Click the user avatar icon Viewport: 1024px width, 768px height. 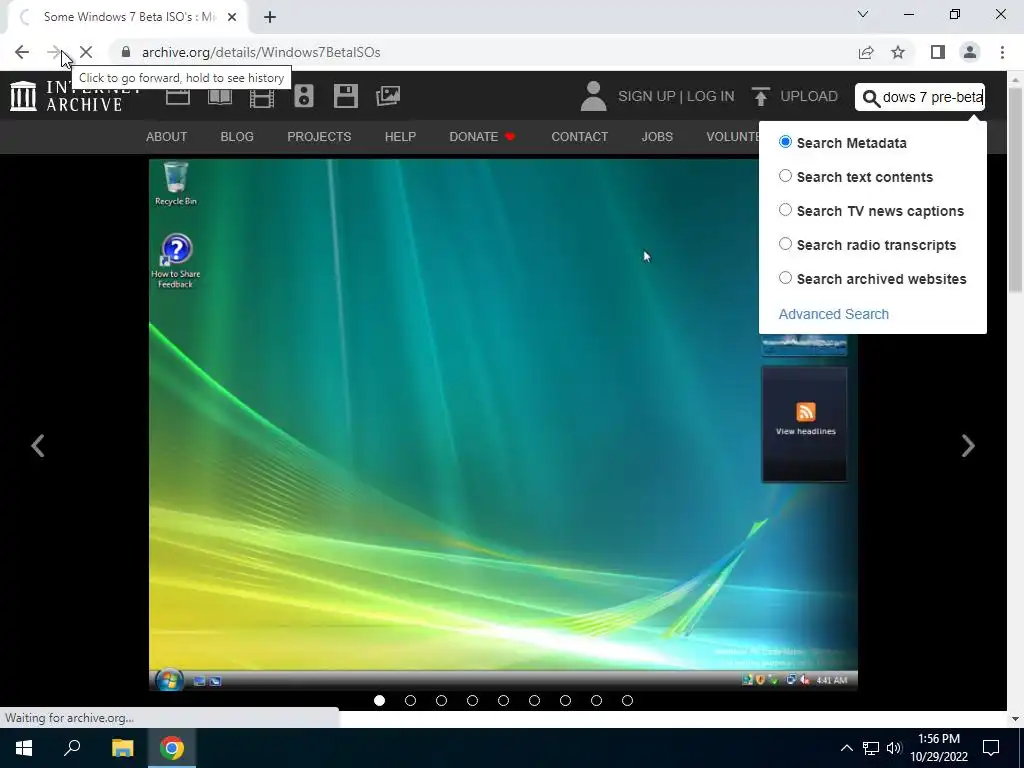coord(593,96)
